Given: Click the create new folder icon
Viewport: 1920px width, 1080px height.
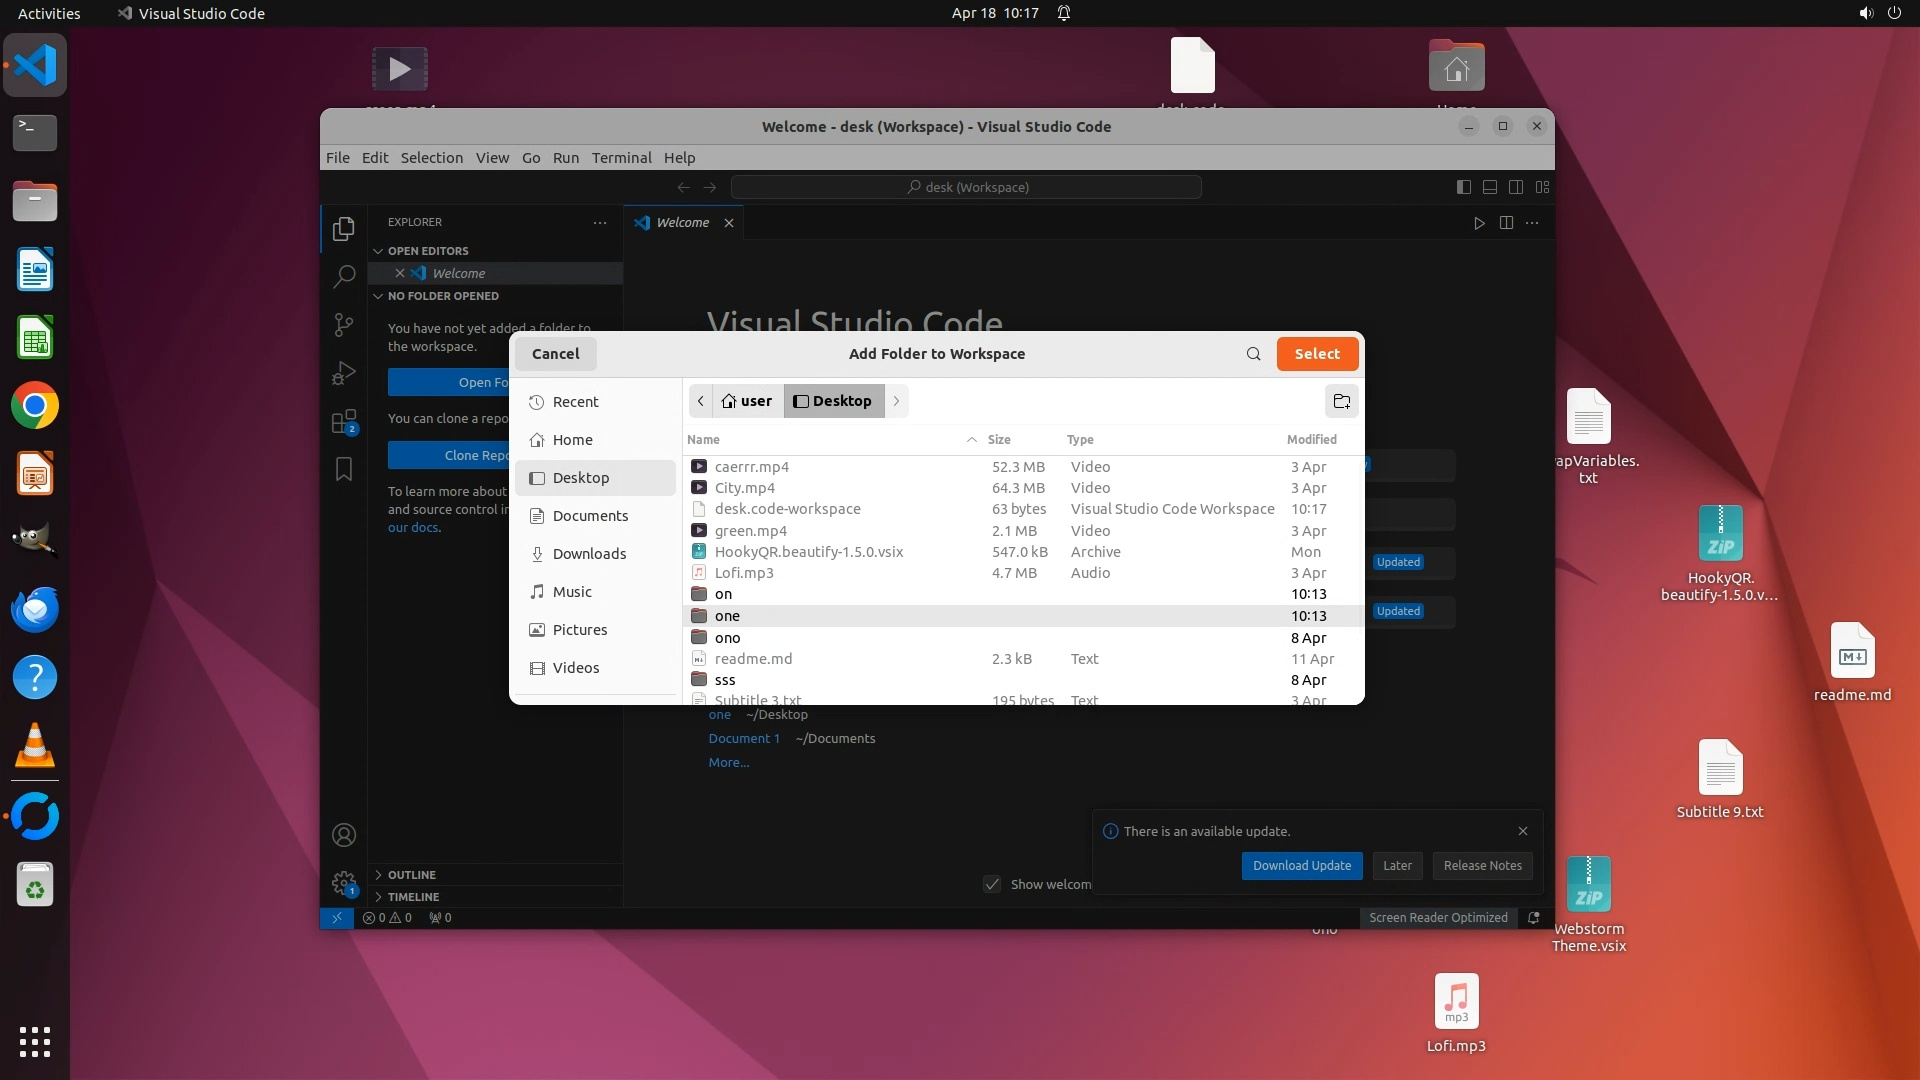Looking at the screenshot, I should pos(1342,401).
